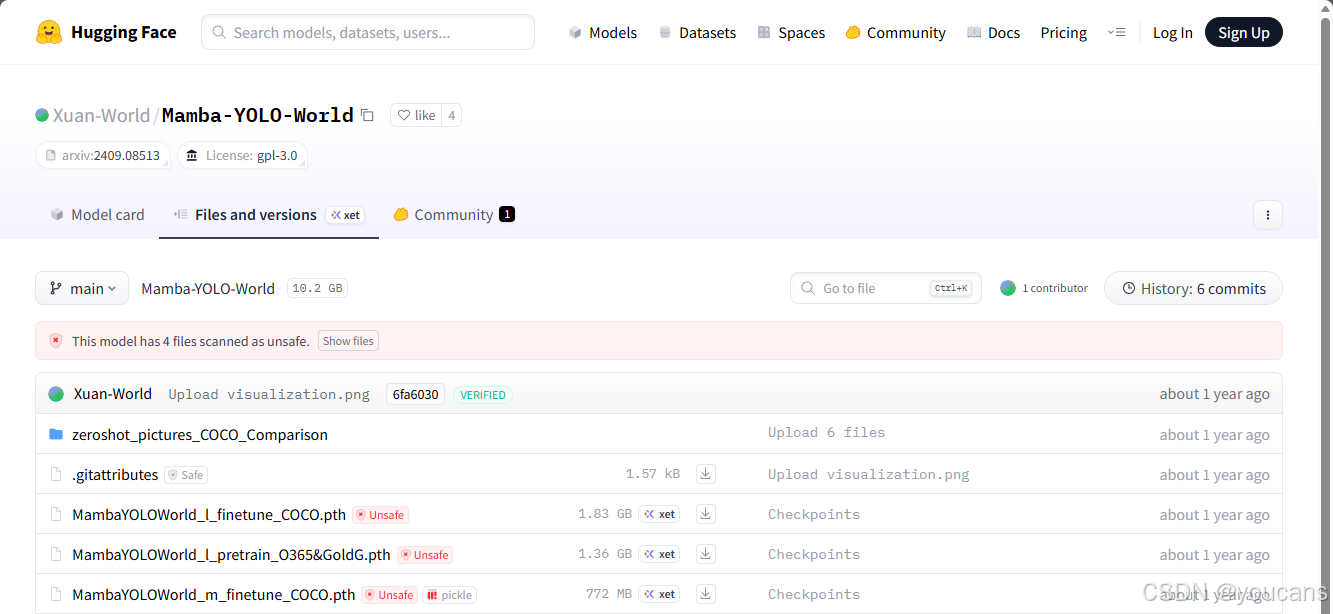1333x614 pixels.
Task: Focus the Go to file field
Action: pyautogui.click(x=885, y=288)
